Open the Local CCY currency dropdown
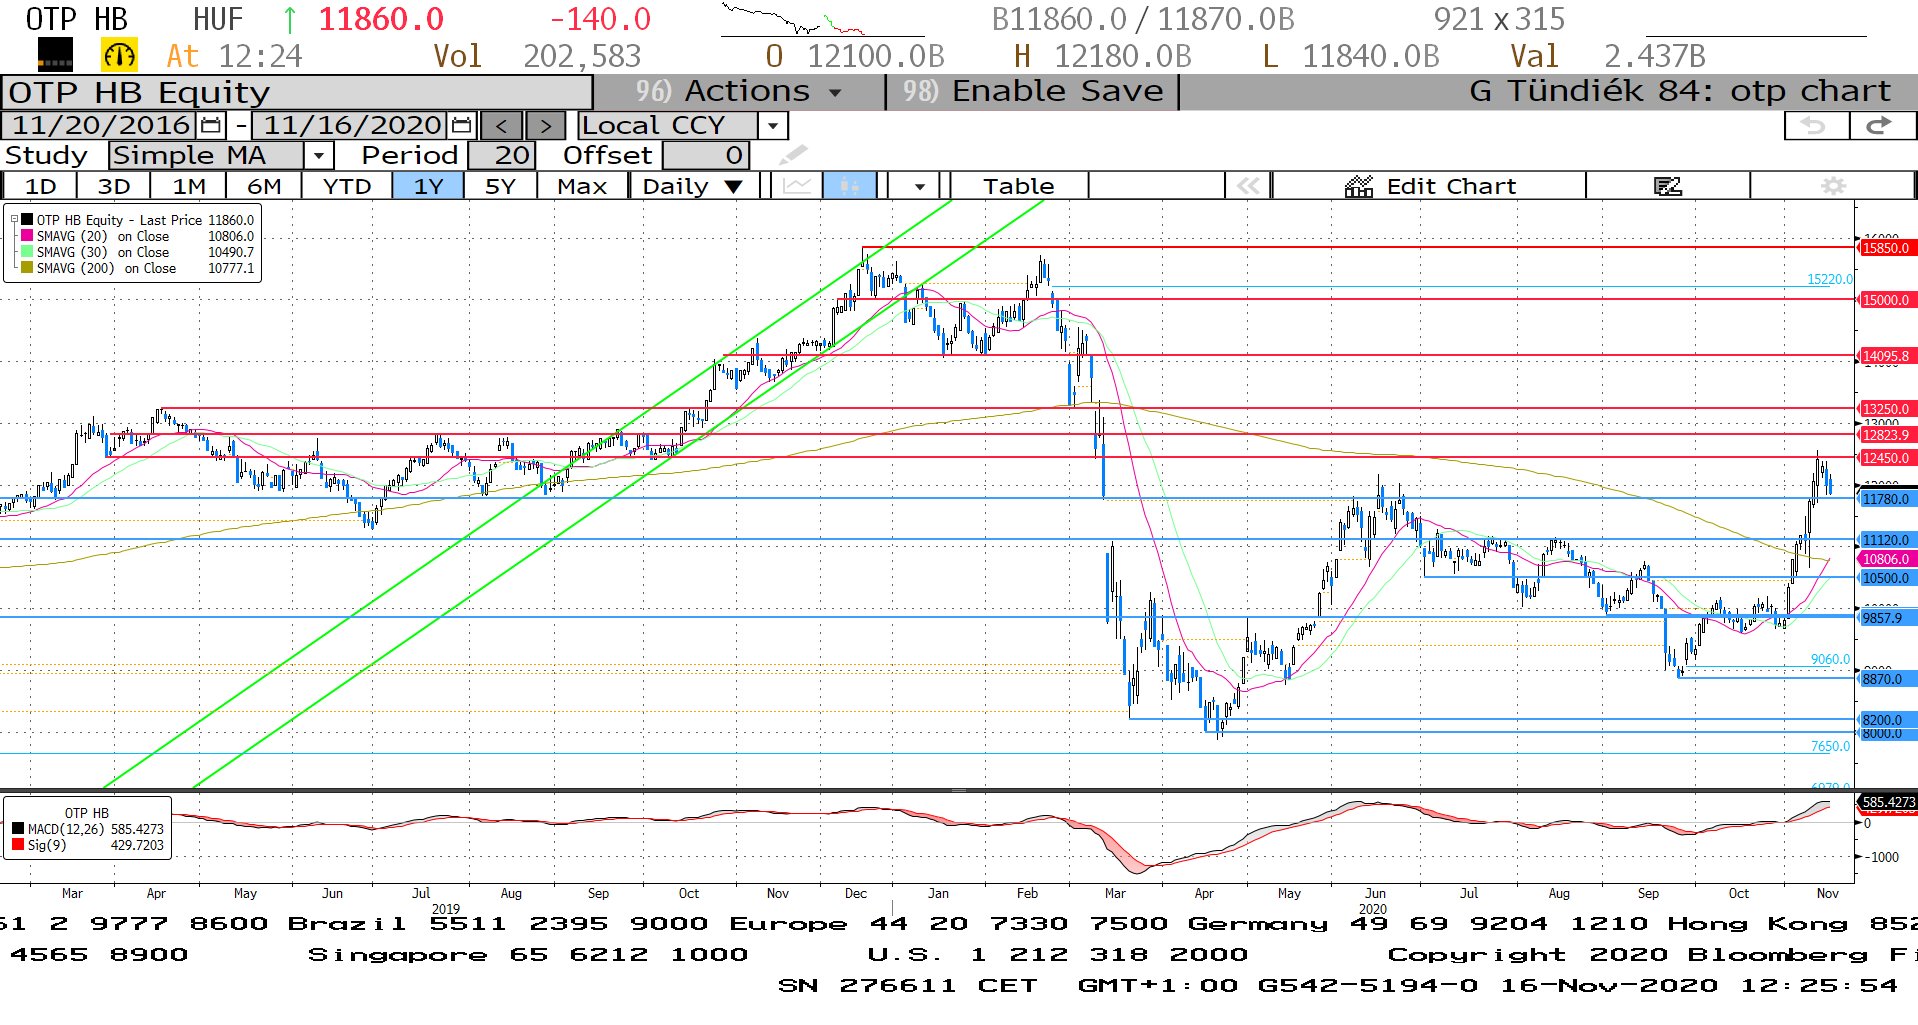Viewport: 1918px width, 1025px height. click(x=772, y=125)
